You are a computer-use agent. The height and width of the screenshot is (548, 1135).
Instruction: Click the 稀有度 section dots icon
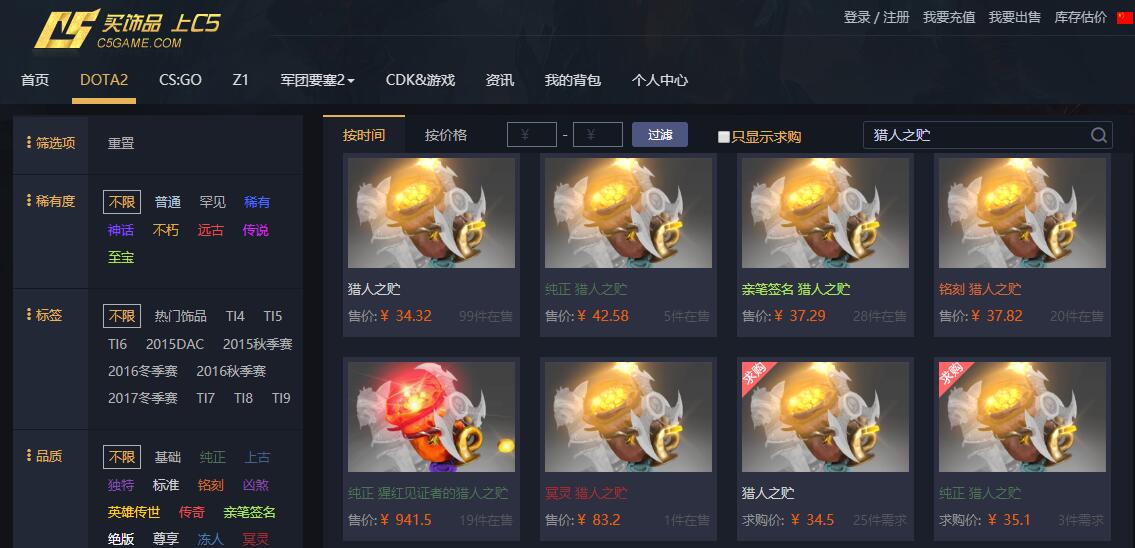29,201
